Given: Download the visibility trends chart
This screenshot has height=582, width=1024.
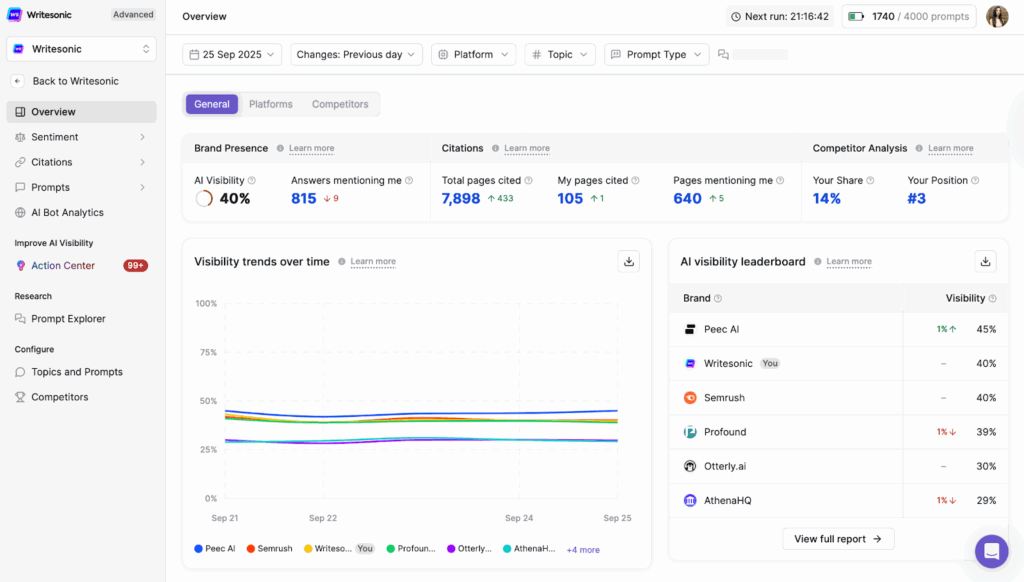Looking at the screenshot, I should [x=629, y=261].
